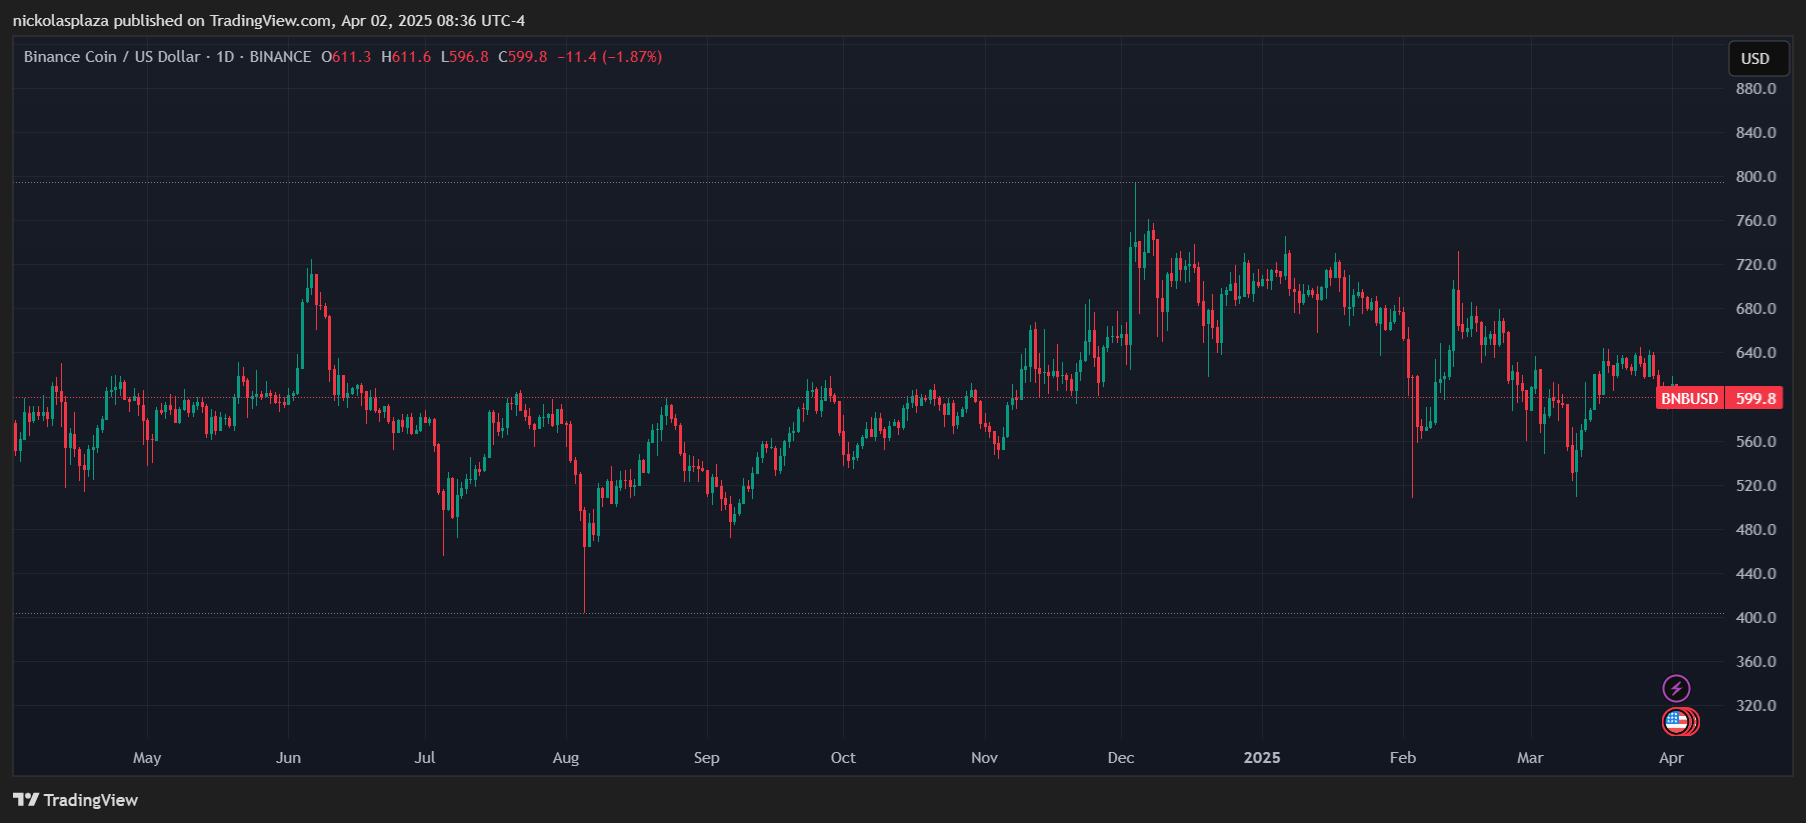Click the purple lightning bolt icon
The height and width of the screenshot is (823, 1806).
click(1676, 688)
